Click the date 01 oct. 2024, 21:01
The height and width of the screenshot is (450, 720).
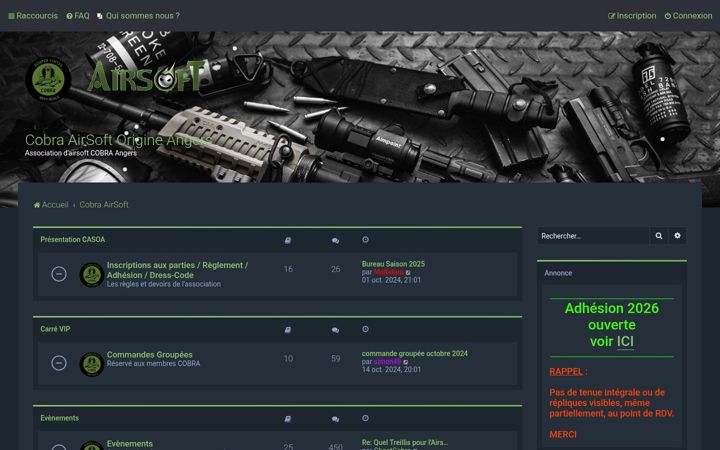[x=391, y=280]
